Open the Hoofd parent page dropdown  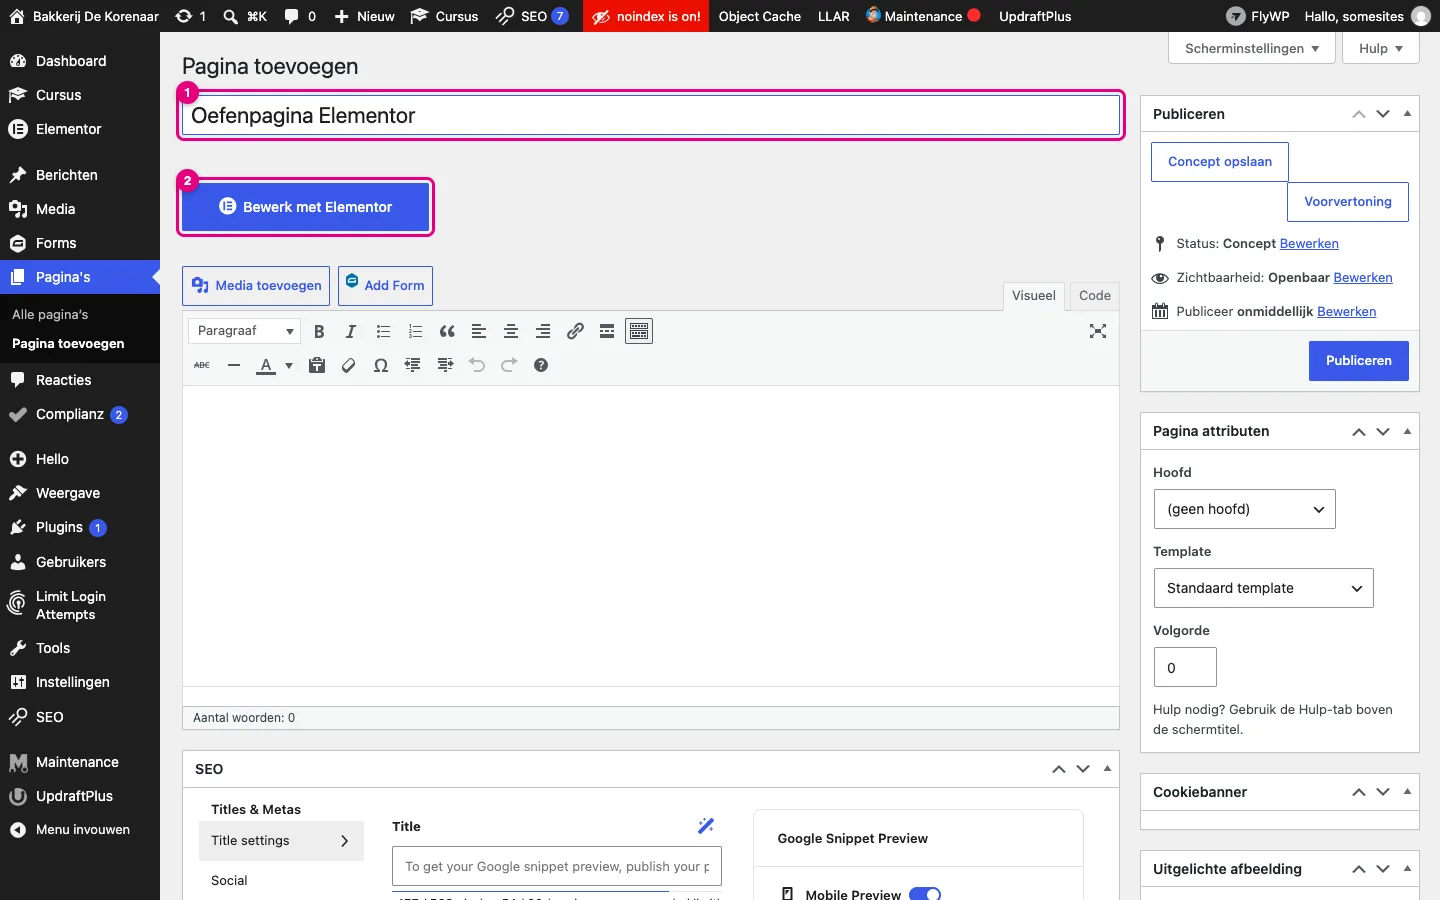(1244, 509)
